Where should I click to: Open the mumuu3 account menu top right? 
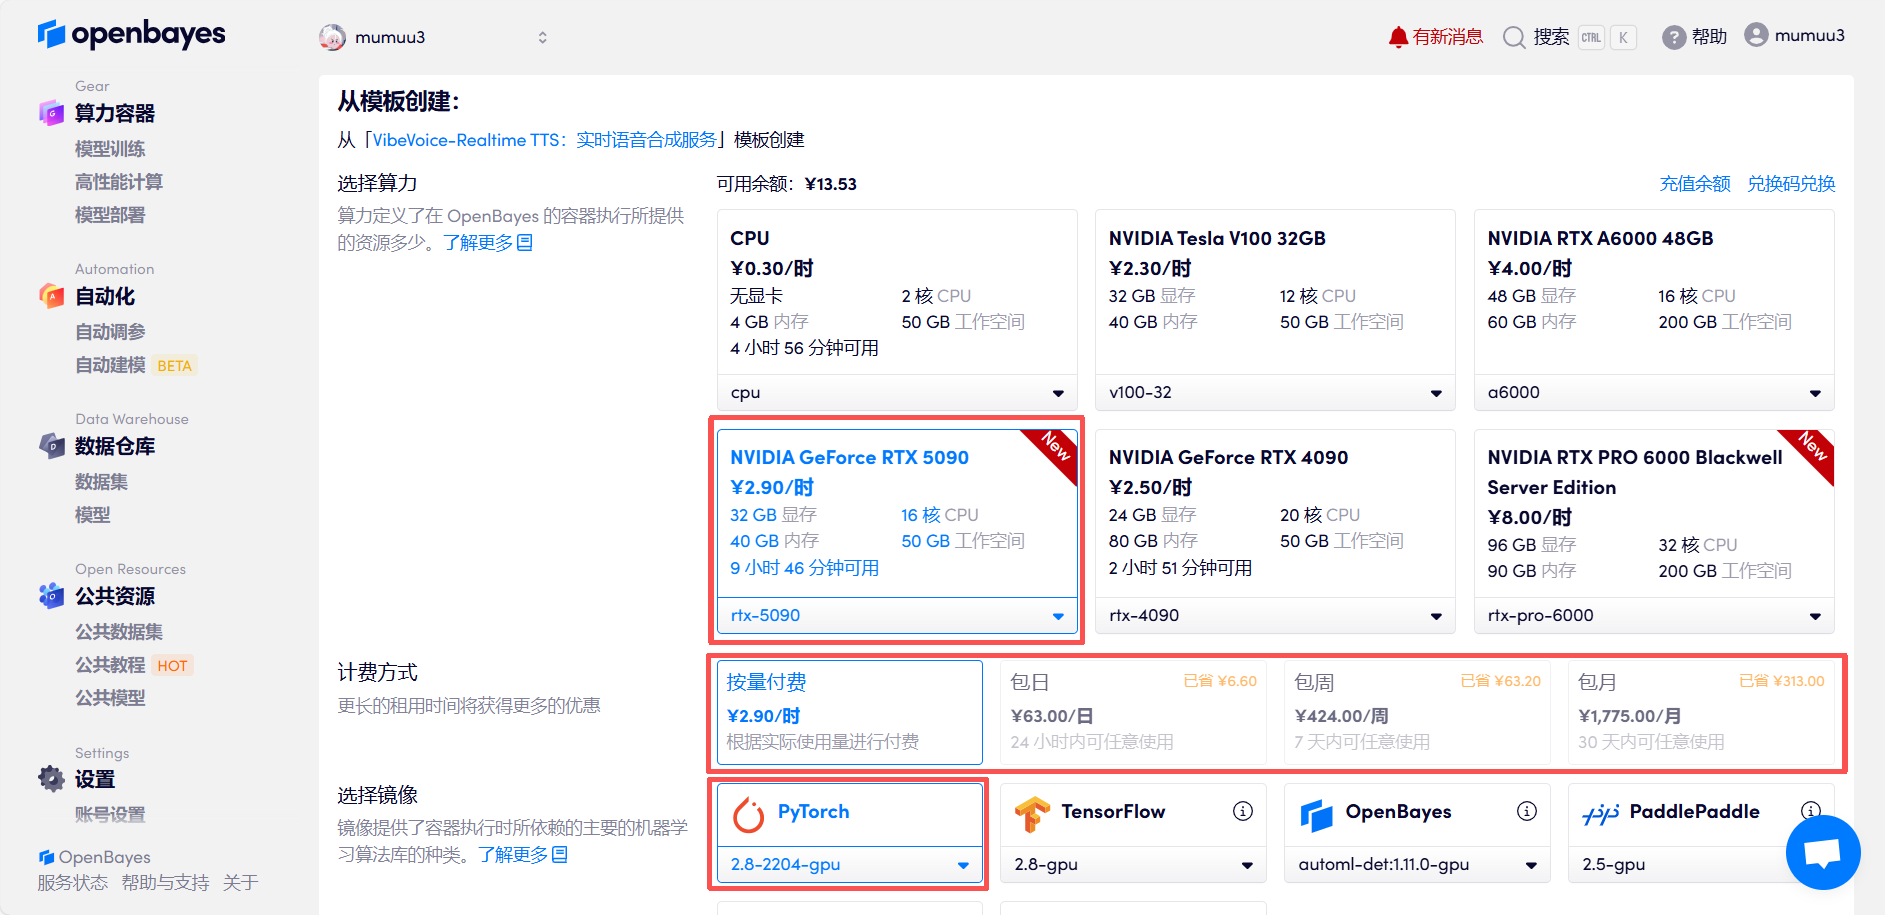pos(1809,35)
